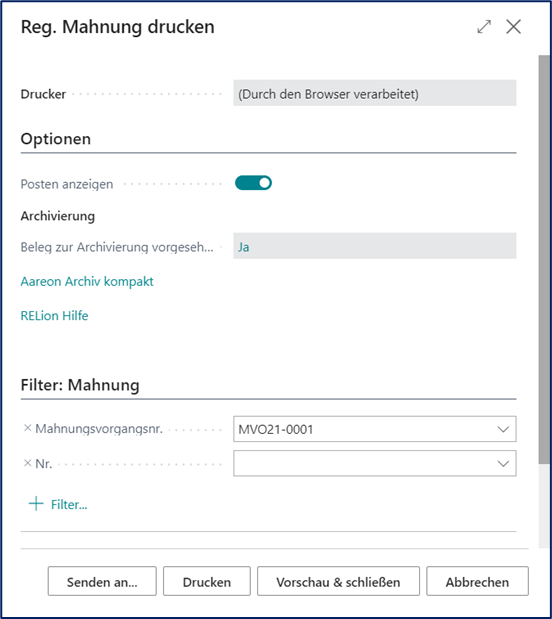Image resolution: width=552 pixels, height=619 pixels.
Task: Open the Nr. filter dropdown arrow
Action: [x=503, y=463]
